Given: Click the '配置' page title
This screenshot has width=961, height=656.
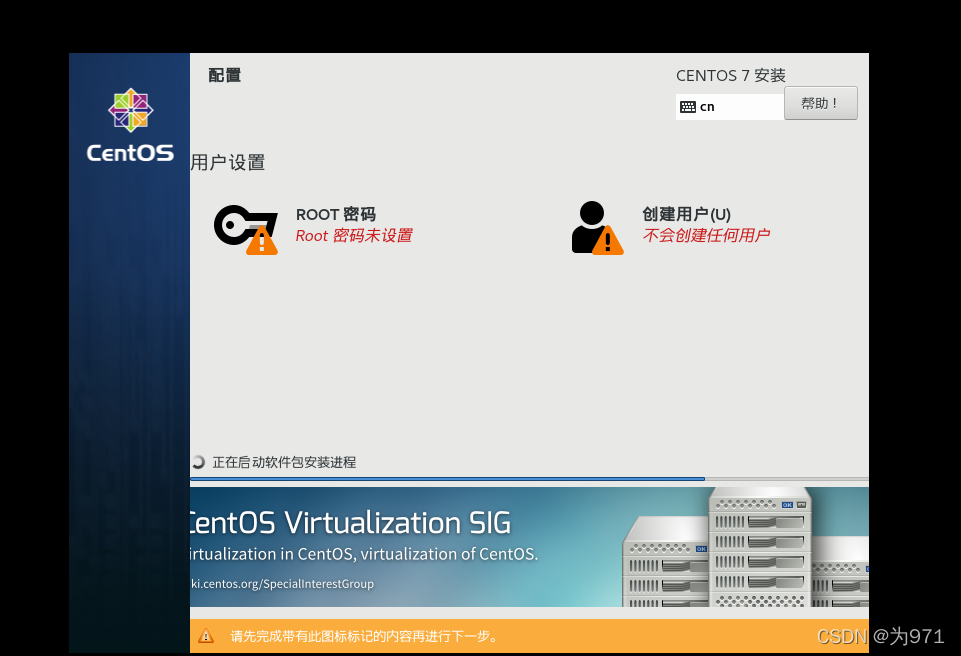Looking at the screenshot, I should 225,75.
